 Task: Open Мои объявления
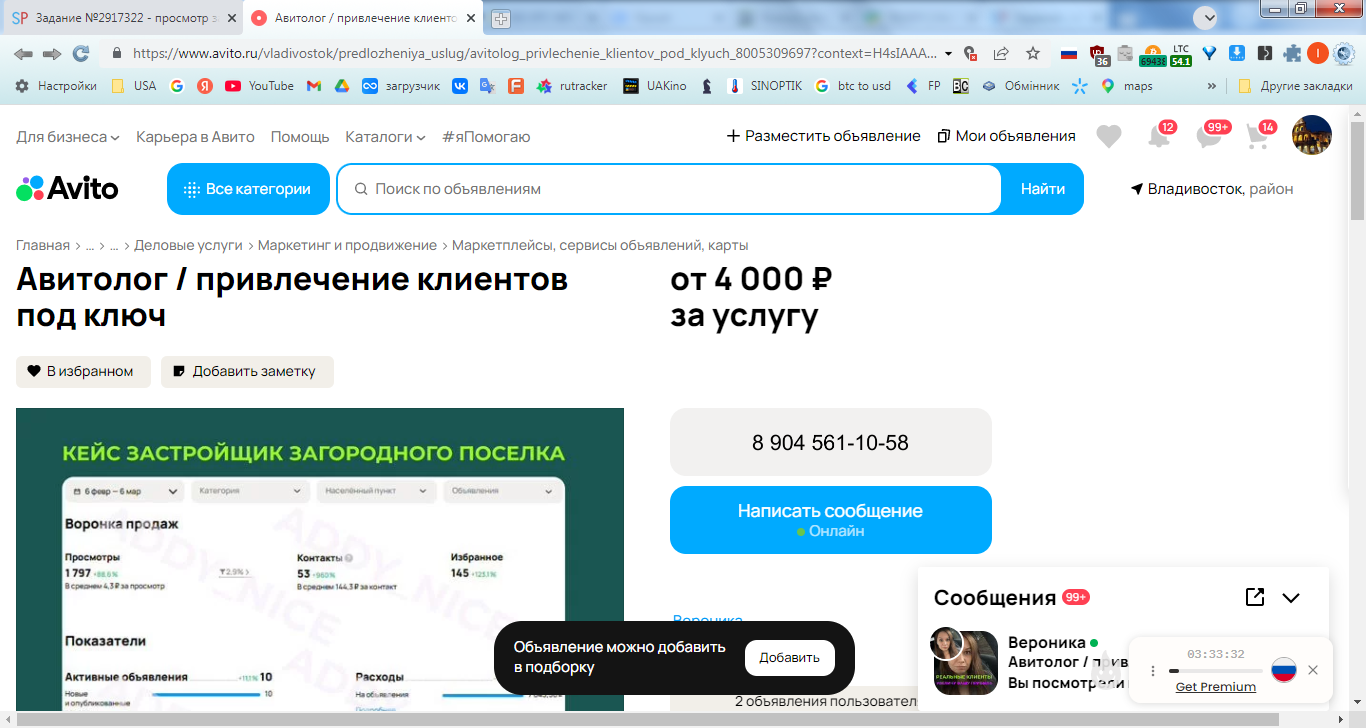click(x=1006, y=136)
